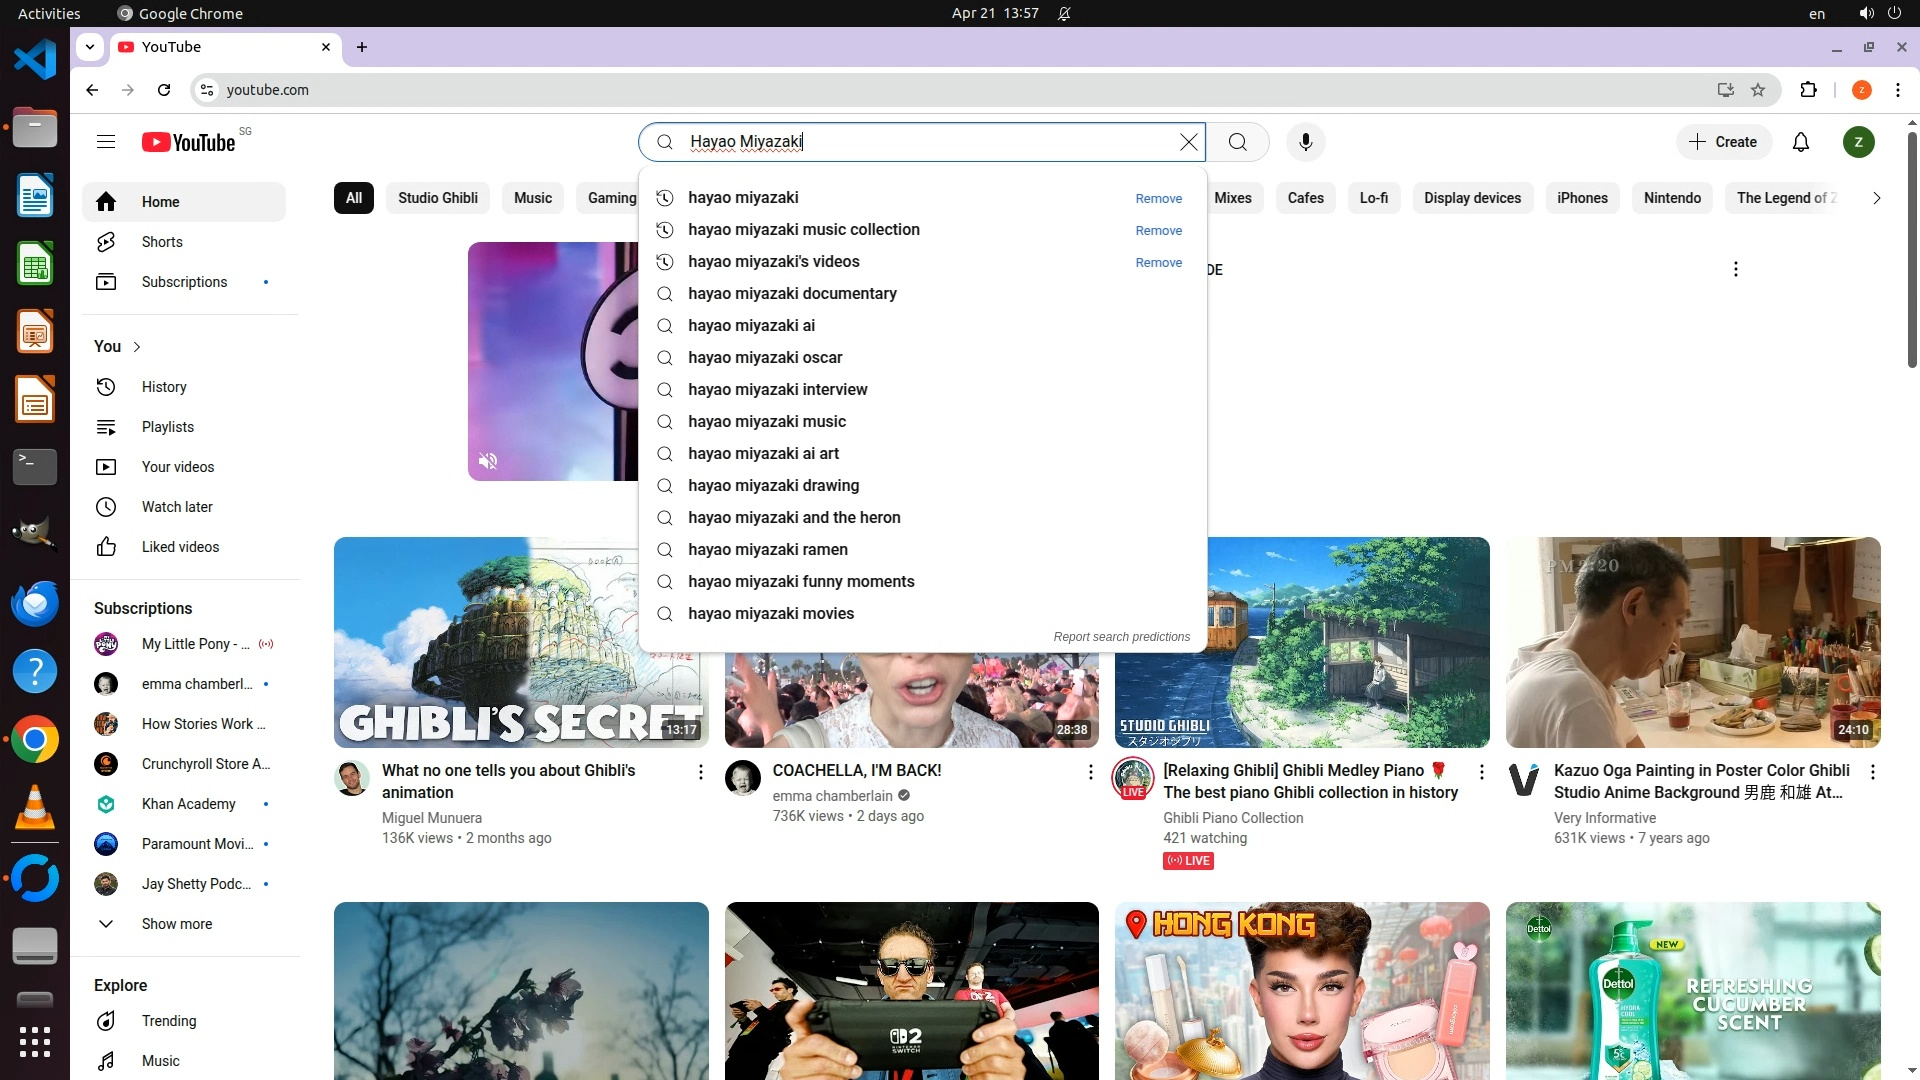Go to YouTube logo home
Image resolution: width=1920 pixels, height=1080 pixels.
pos(190,142)
